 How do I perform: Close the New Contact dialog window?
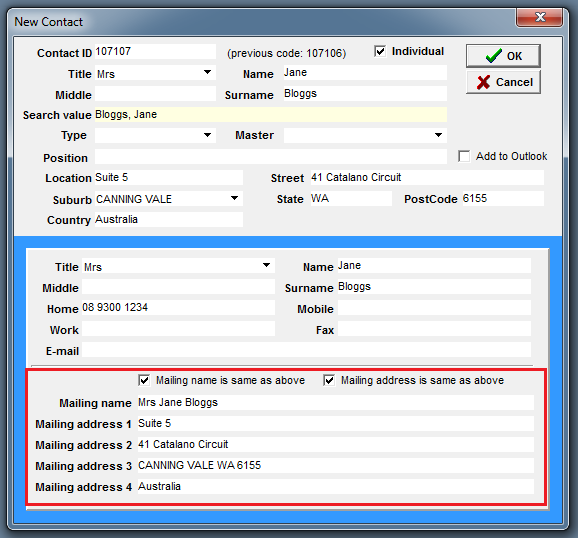[x=539, y=17]
